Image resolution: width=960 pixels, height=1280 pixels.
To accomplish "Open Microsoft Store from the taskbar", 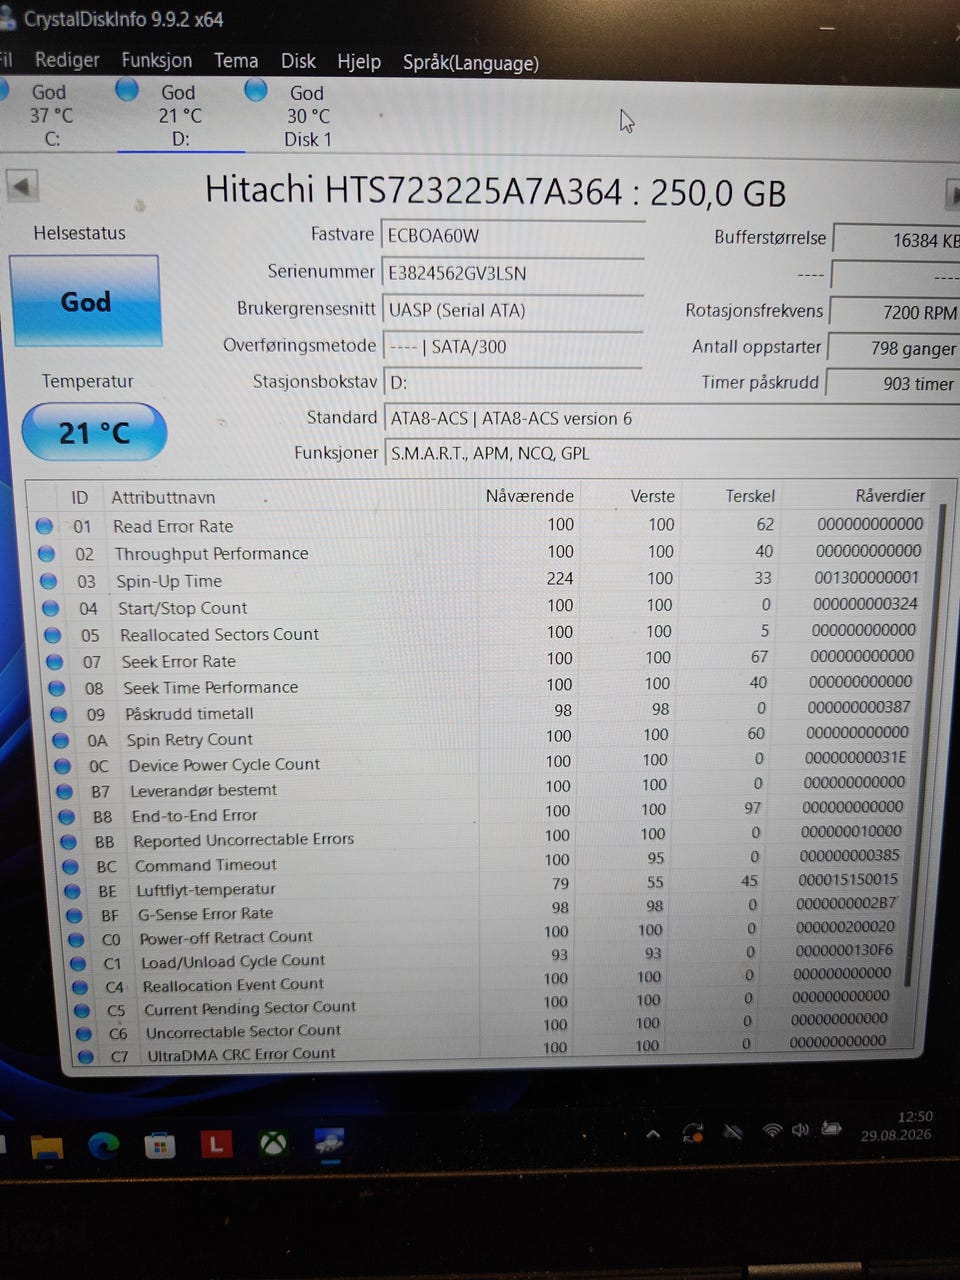I will 160,1145.
